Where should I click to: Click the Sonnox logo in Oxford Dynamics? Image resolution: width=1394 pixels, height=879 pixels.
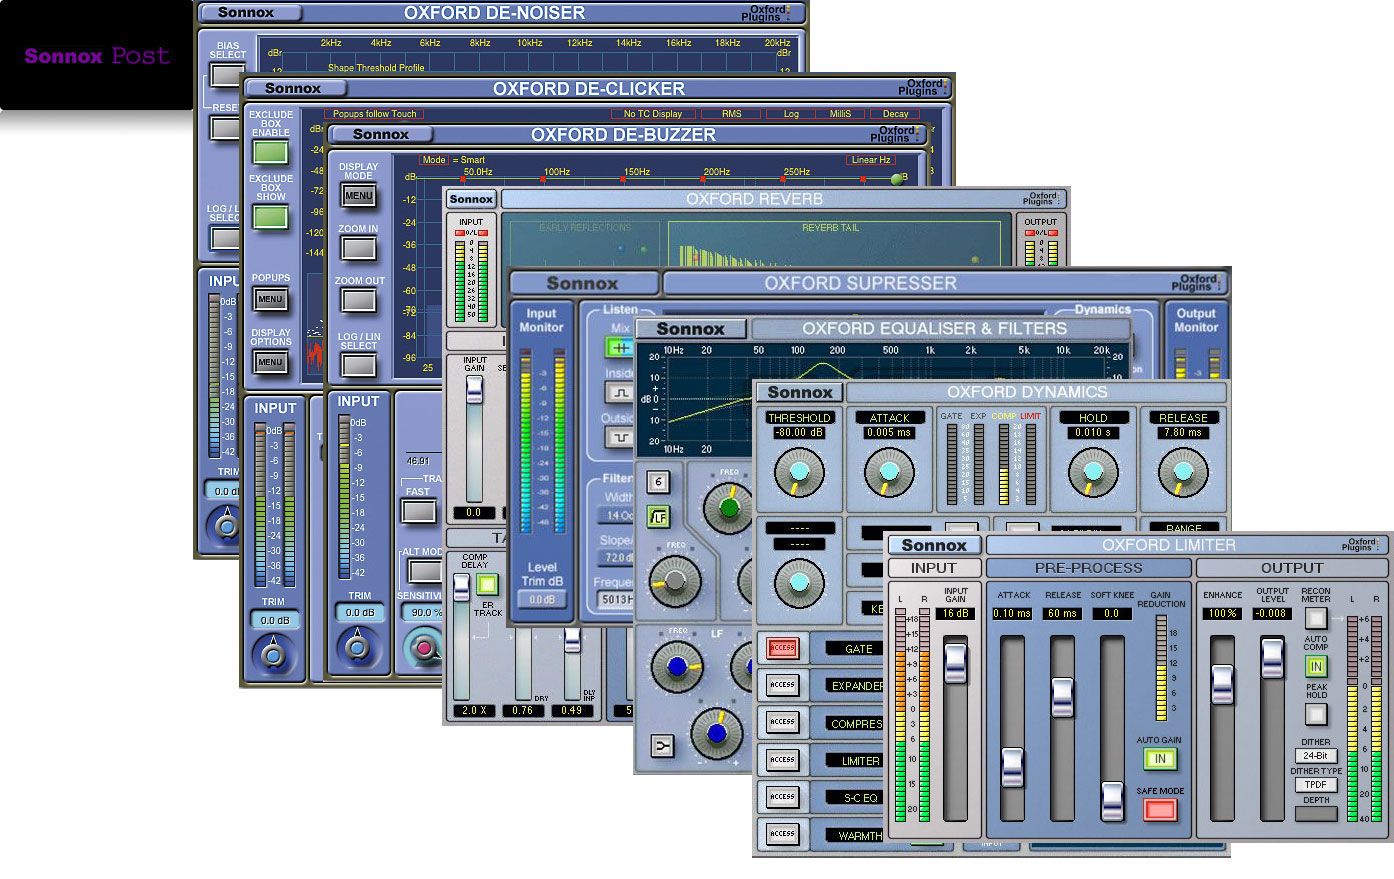[800, 392]
